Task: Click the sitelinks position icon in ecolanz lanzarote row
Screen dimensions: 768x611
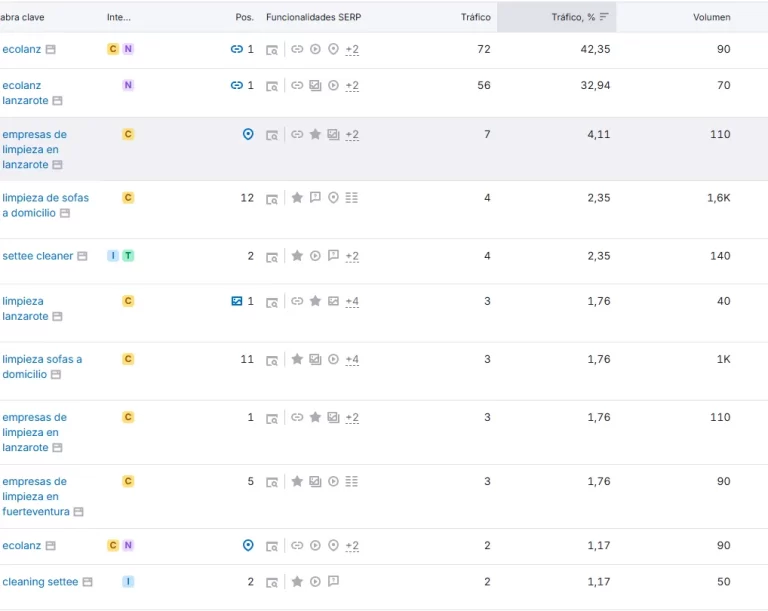Action: click(x=237, y=85)
